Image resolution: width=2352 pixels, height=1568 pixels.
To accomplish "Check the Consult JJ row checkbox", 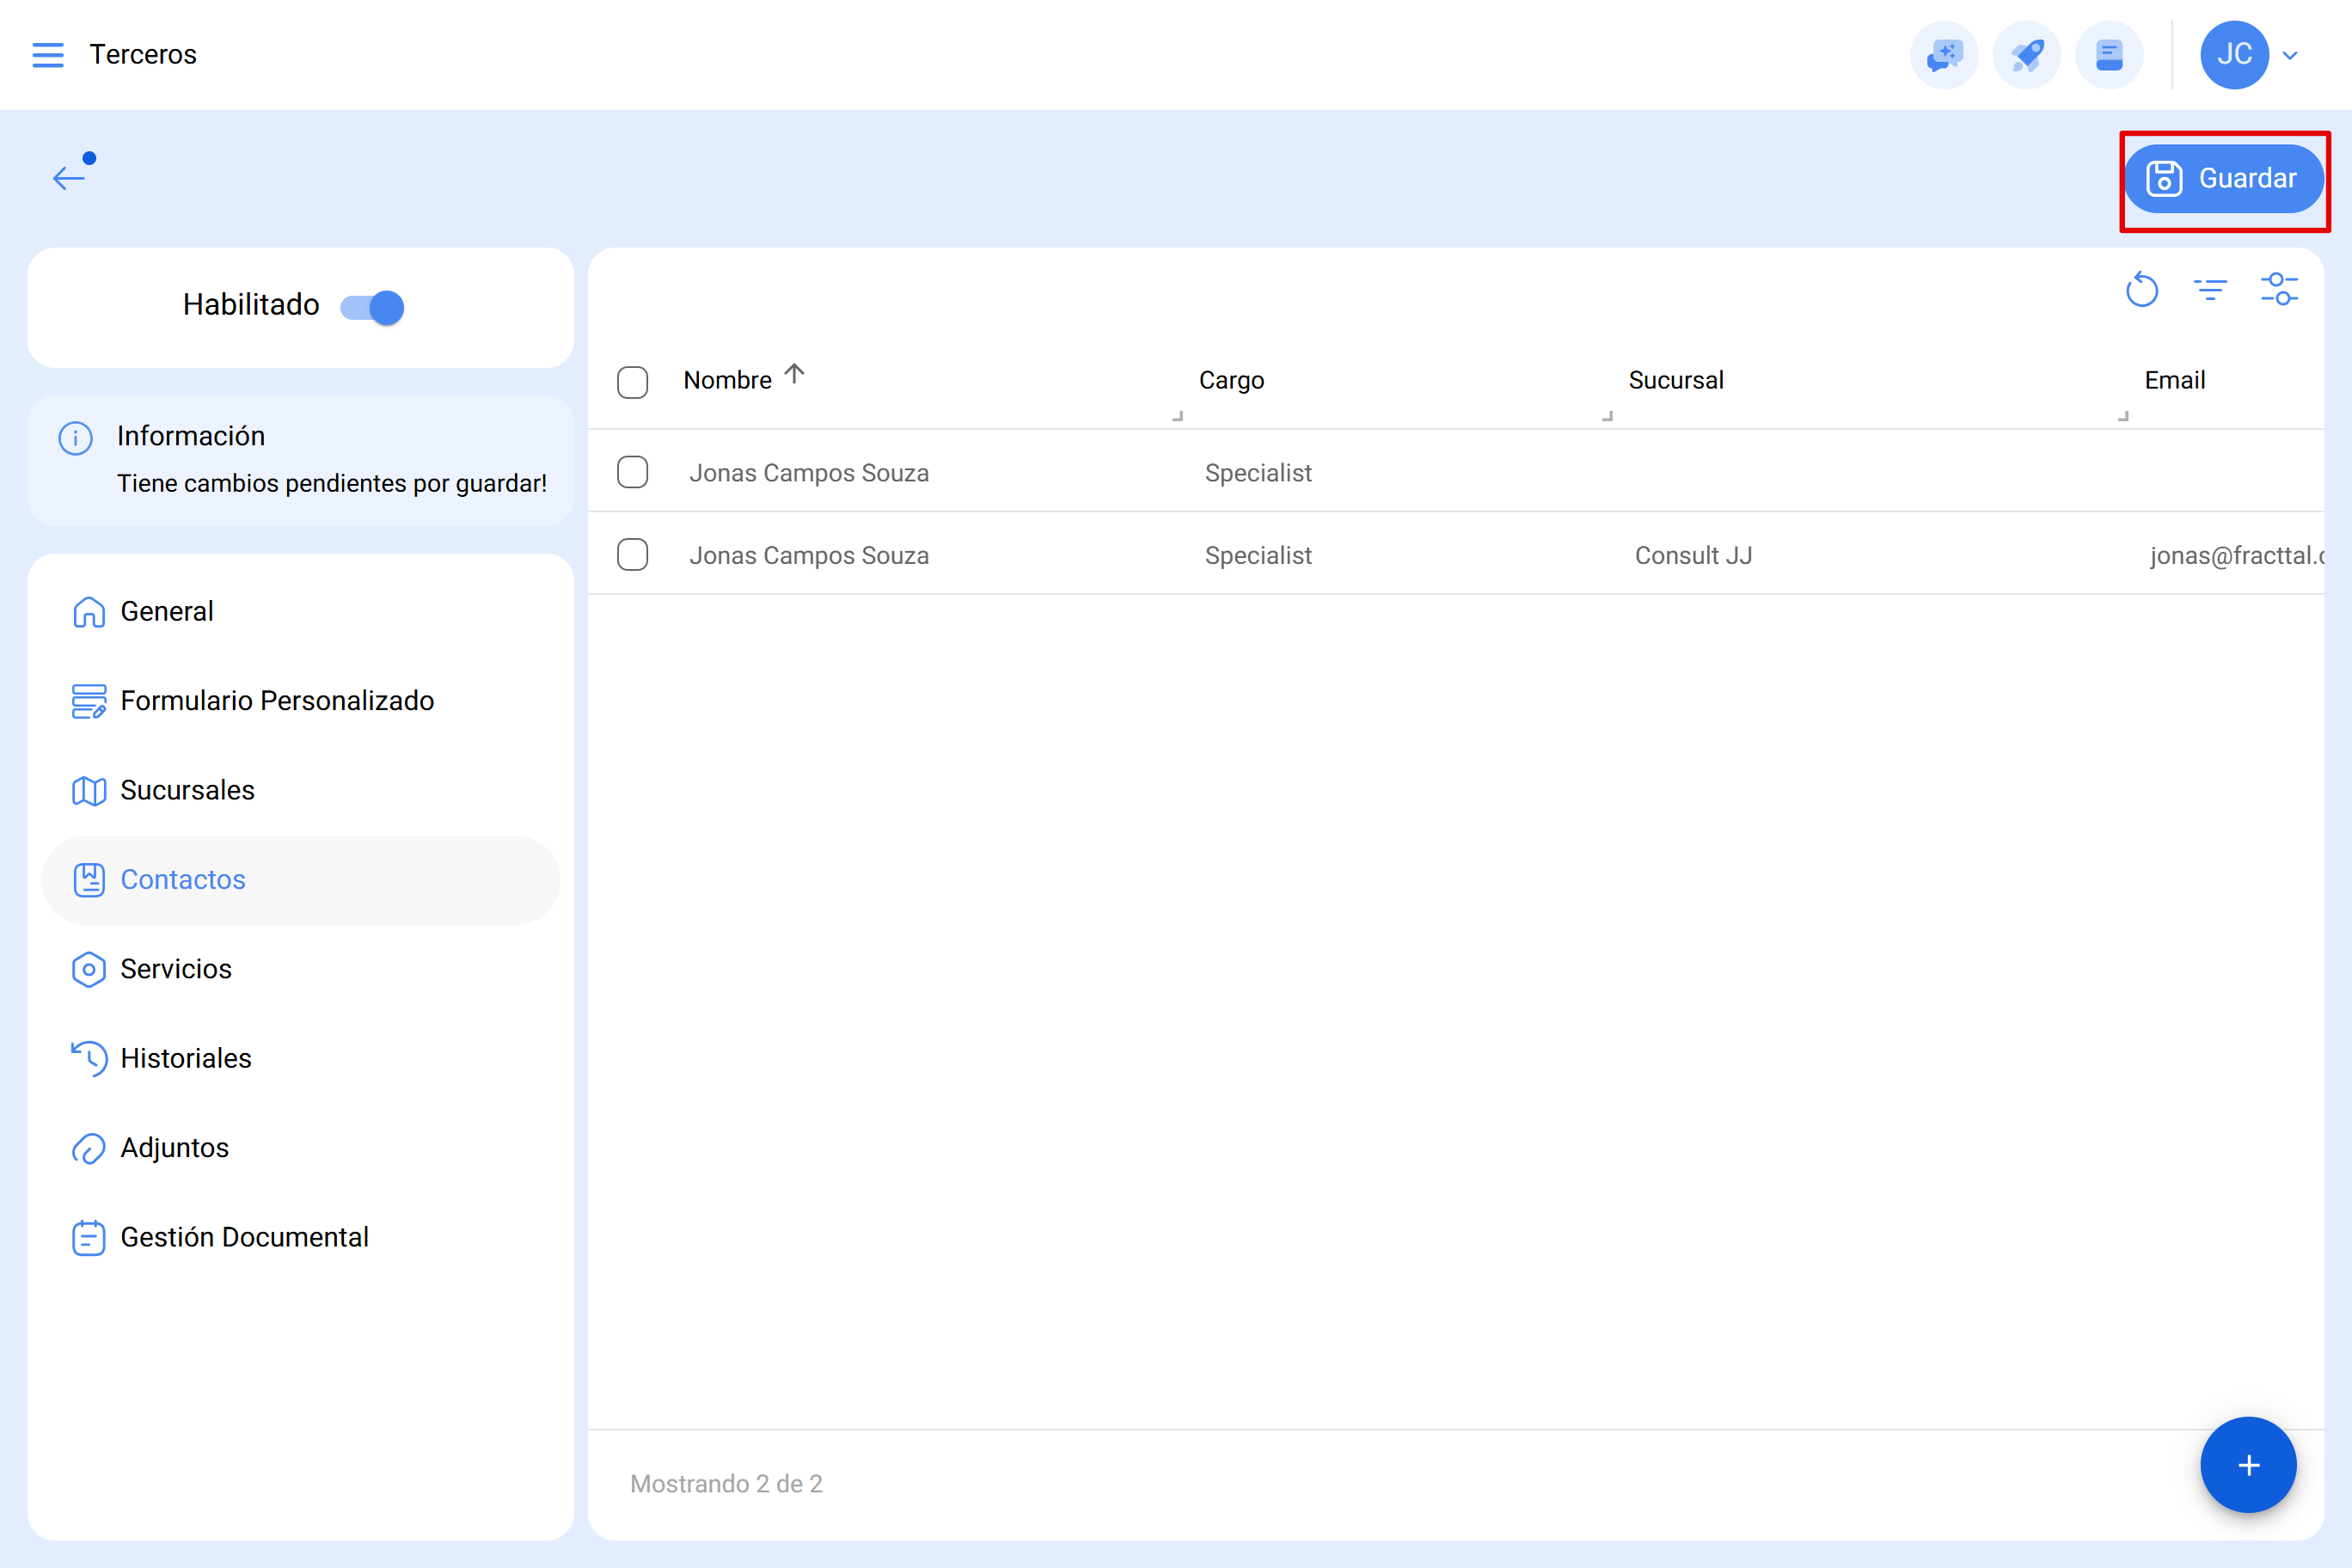I will click(633, 555).
